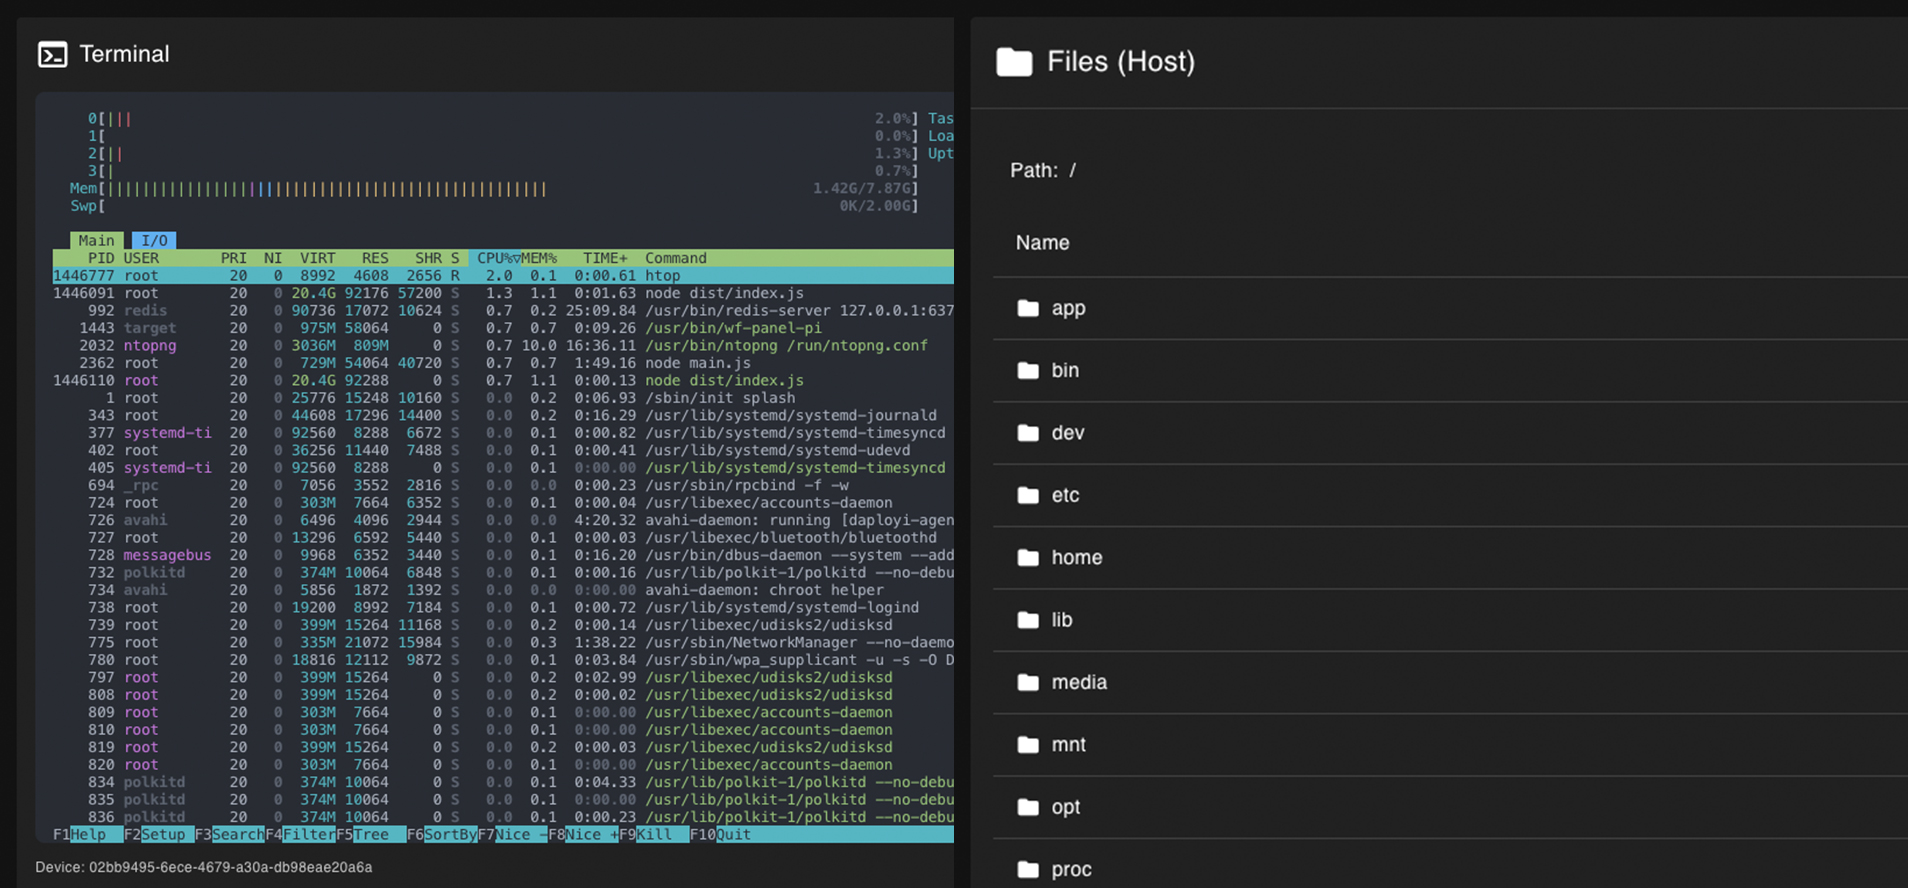Click the etc folder icon

tap(1028, 495)
